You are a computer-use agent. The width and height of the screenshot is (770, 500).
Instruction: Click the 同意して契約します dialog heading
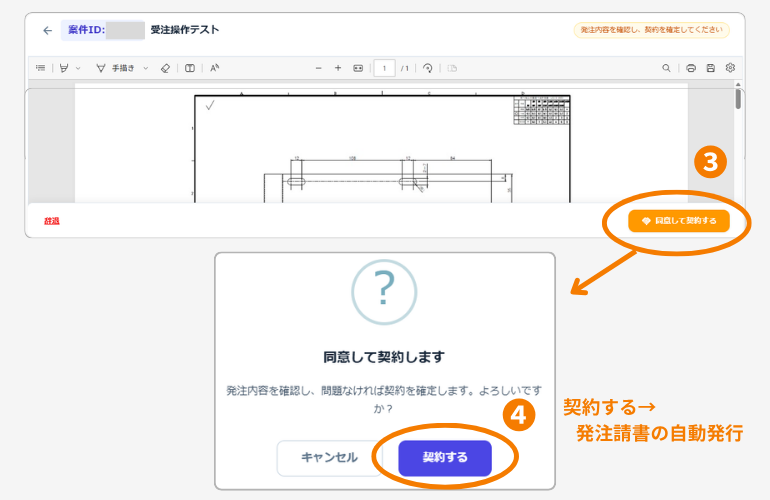tap(384, 357)
